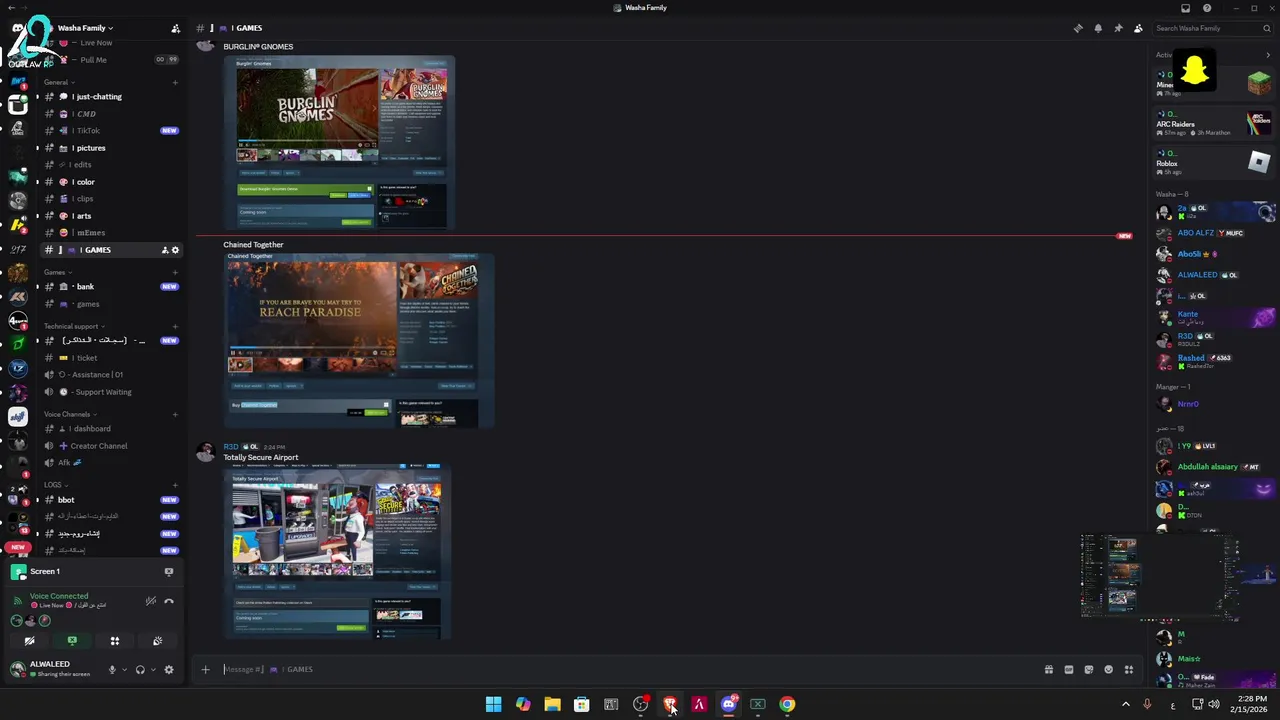1280x720 pixels.
Task: Disconnect from voice with hang-up icon
Action: tap(169, 601)
